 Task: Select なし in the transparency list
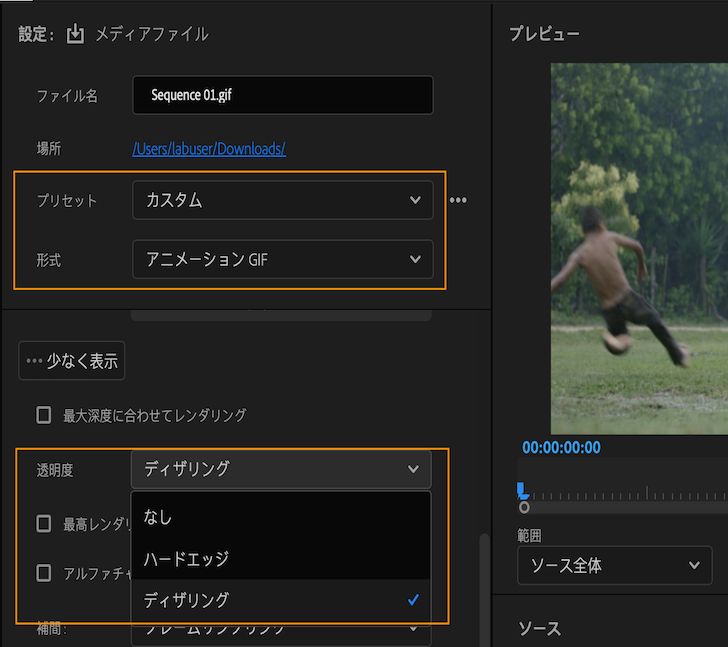point(281,517)
